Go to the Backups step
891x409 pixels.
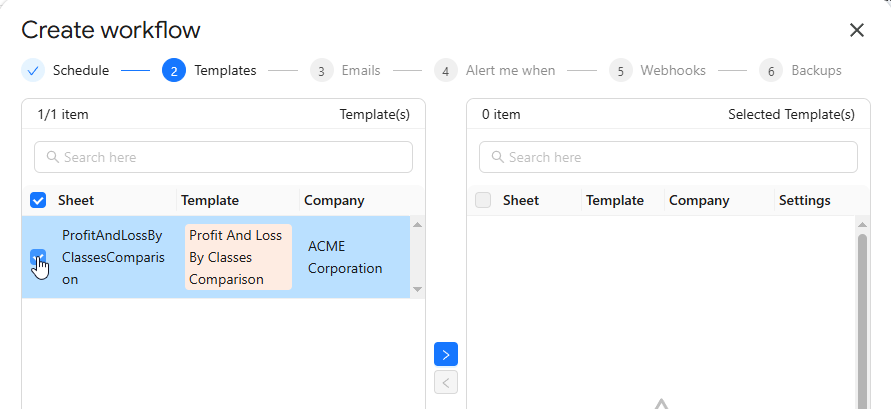coord(815,71)
